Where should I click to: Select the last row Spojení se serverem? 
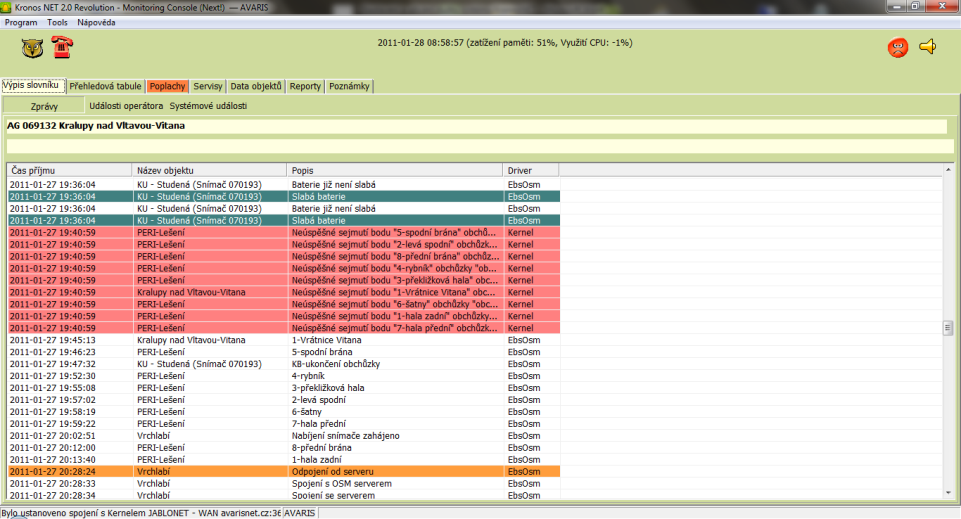284,495
